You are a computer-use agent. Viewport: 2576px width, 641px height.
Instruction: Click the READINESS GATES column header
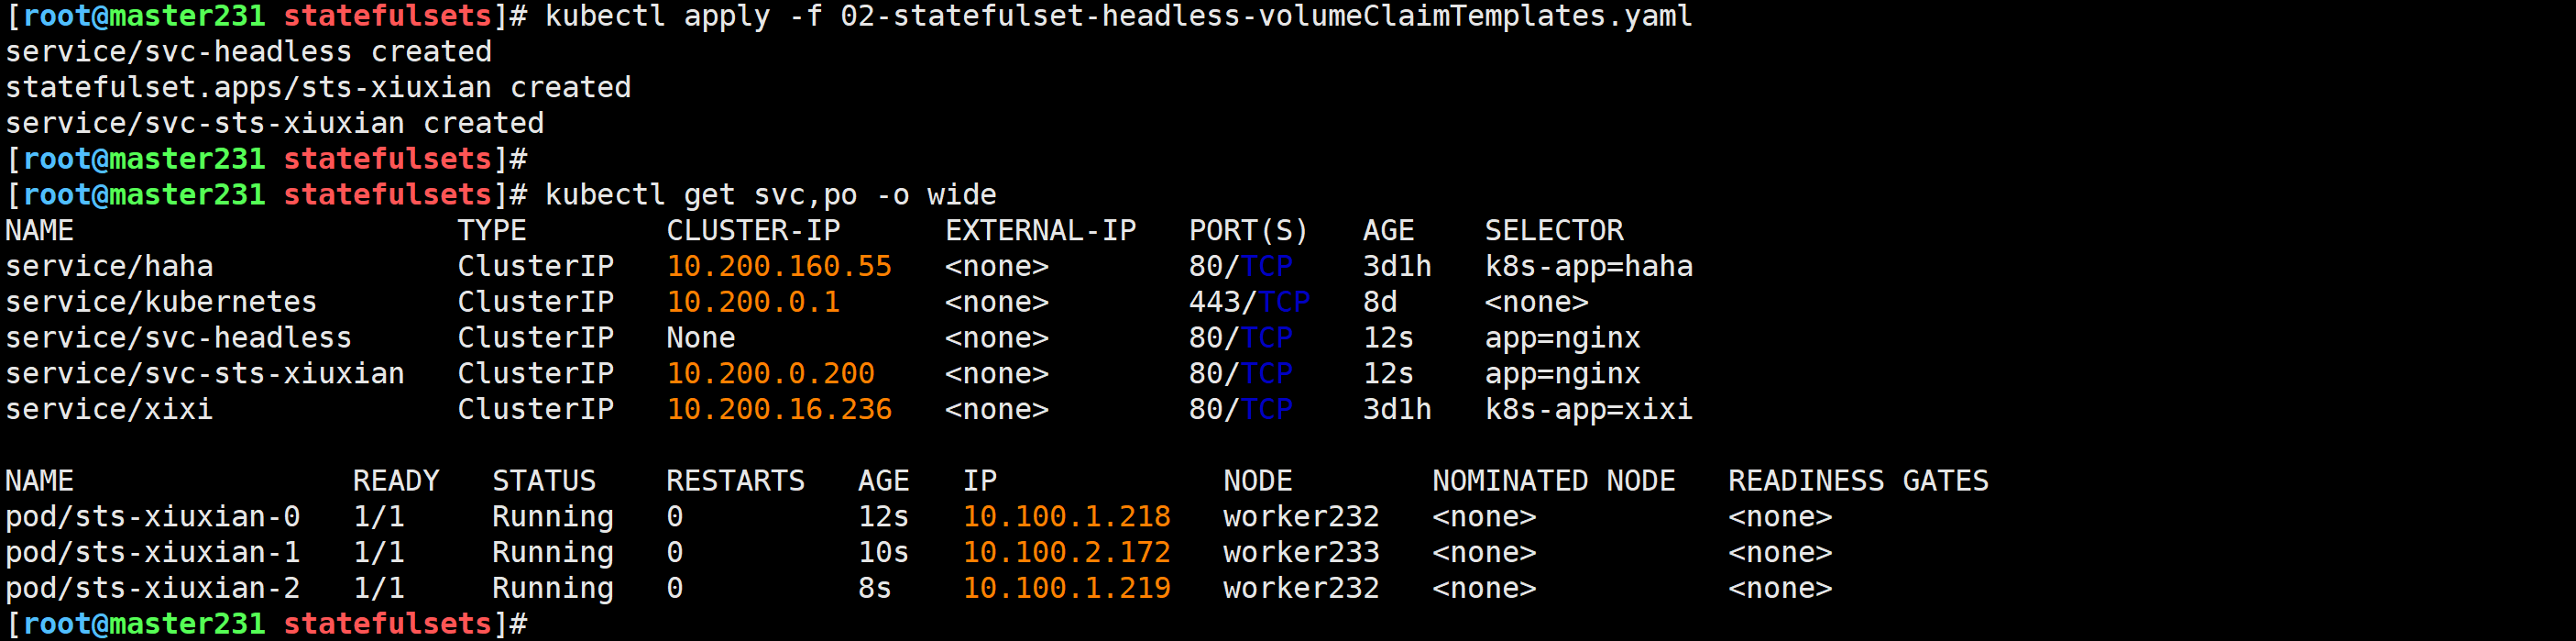(1858, 481)
